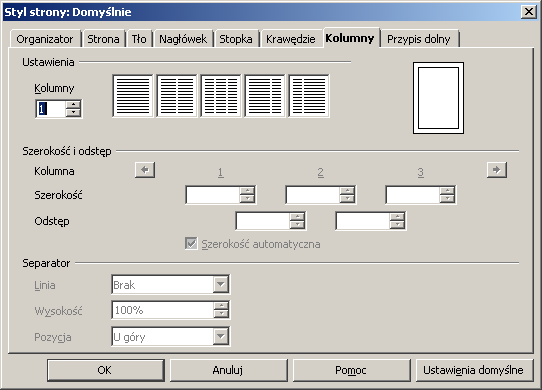This screenshot has width=542, height=390.
Task: Switch to the Krawędzie tab
Action: (290, 39)
